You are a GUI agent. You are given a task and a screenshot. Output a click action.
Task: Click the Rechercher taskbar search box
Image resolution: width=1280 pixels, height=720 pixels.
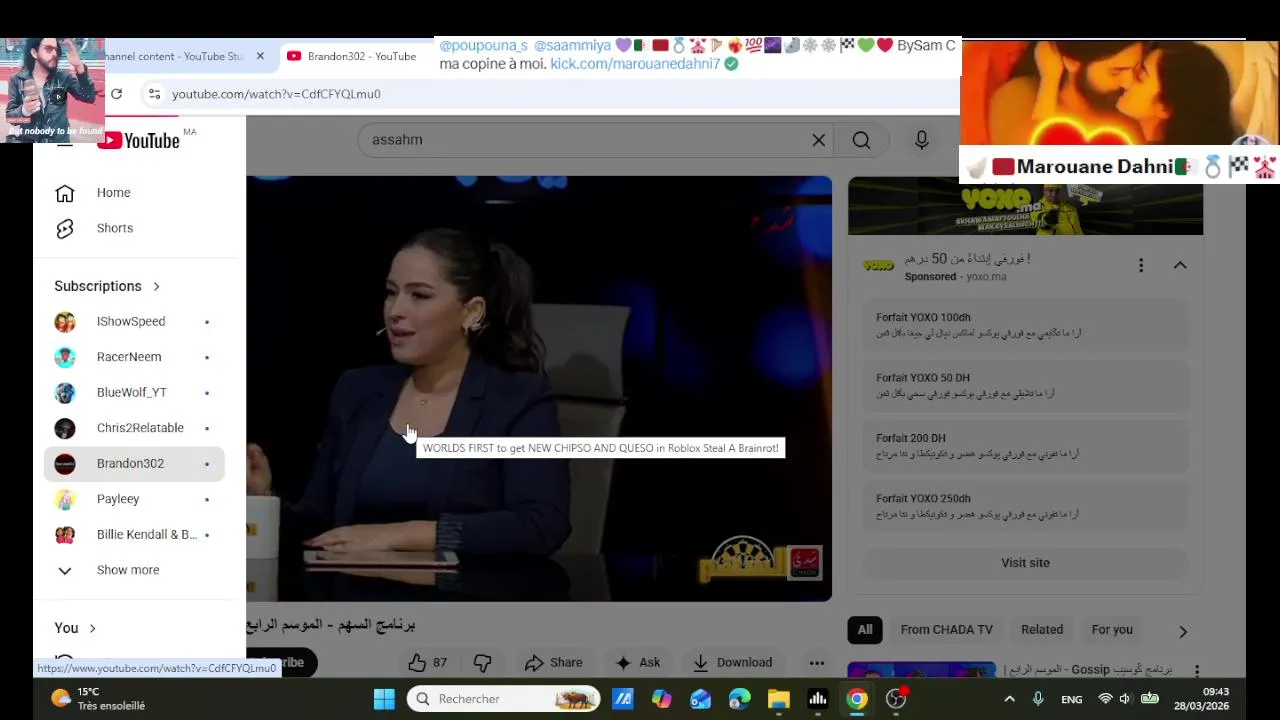coord(504,699)
